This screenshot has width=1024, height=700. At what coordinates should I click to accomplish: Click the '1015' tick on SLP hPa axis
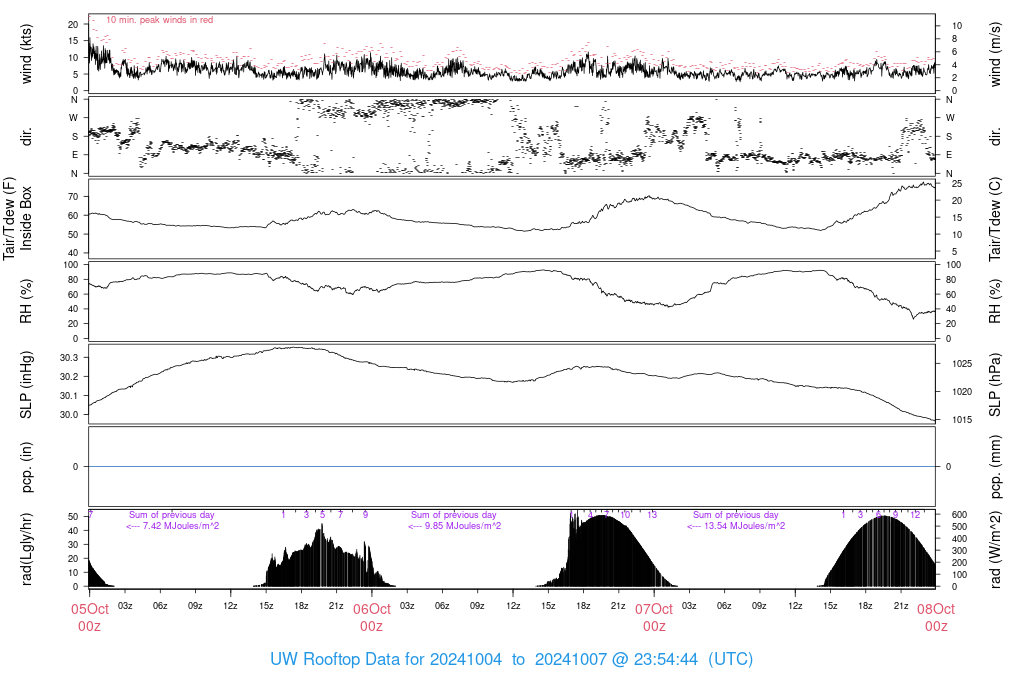(961, 420)
